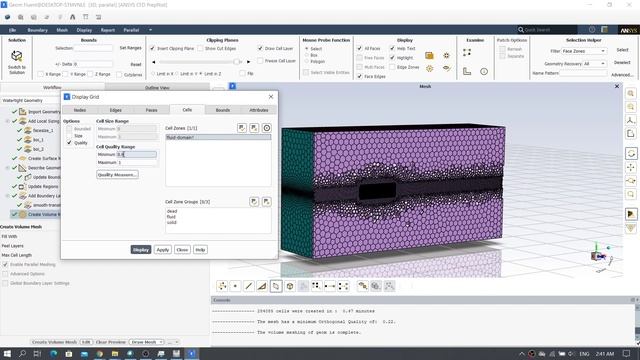Click Advanced button in Selection Helper
This screenshot has width=640, height=360.
pyautogui.click(x=622, y=75)
